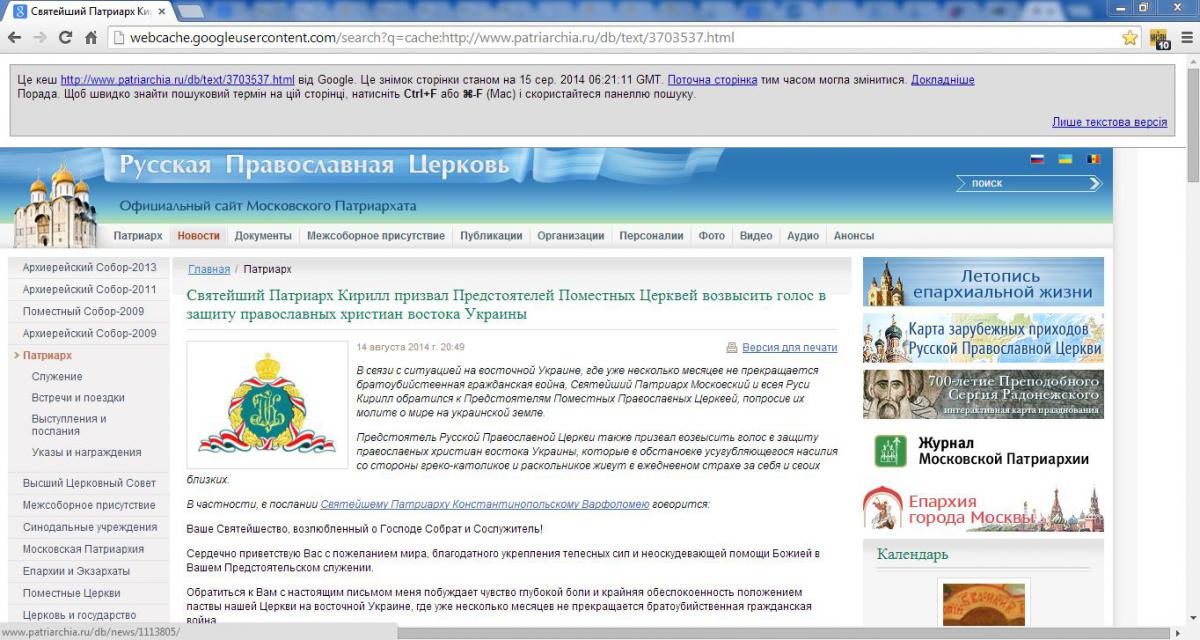
Task: Click the Patriarch coat of arms image
Action: pyautogui.click(x=267, y=403)
